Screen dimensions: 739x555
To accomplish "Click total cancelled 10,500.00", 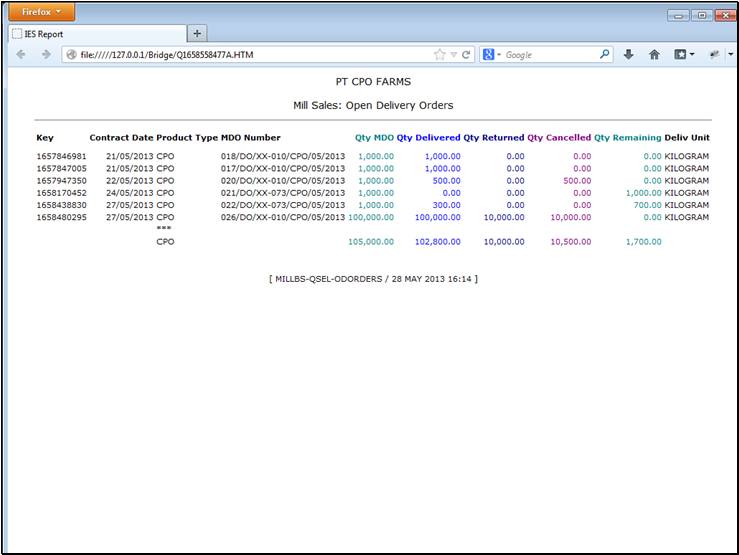I will click(x=571, y=242).
